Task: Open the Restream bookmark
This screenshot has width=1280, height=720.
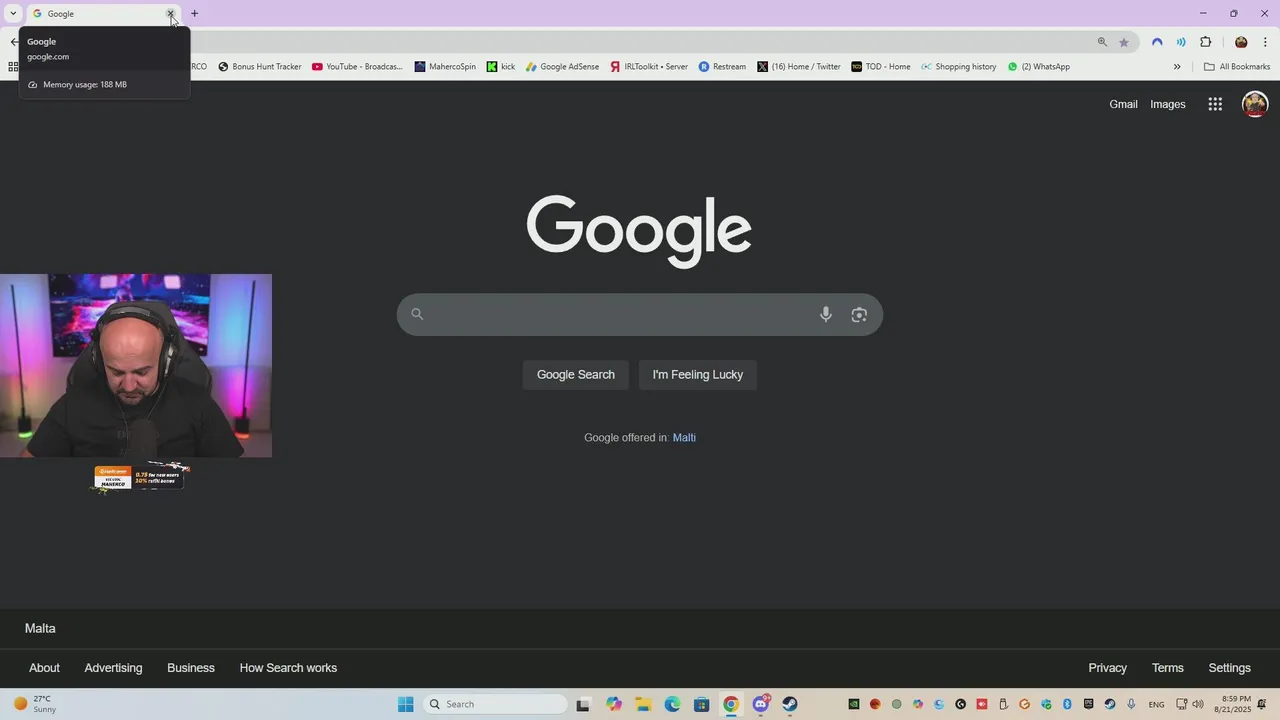Action: (722, 67)
